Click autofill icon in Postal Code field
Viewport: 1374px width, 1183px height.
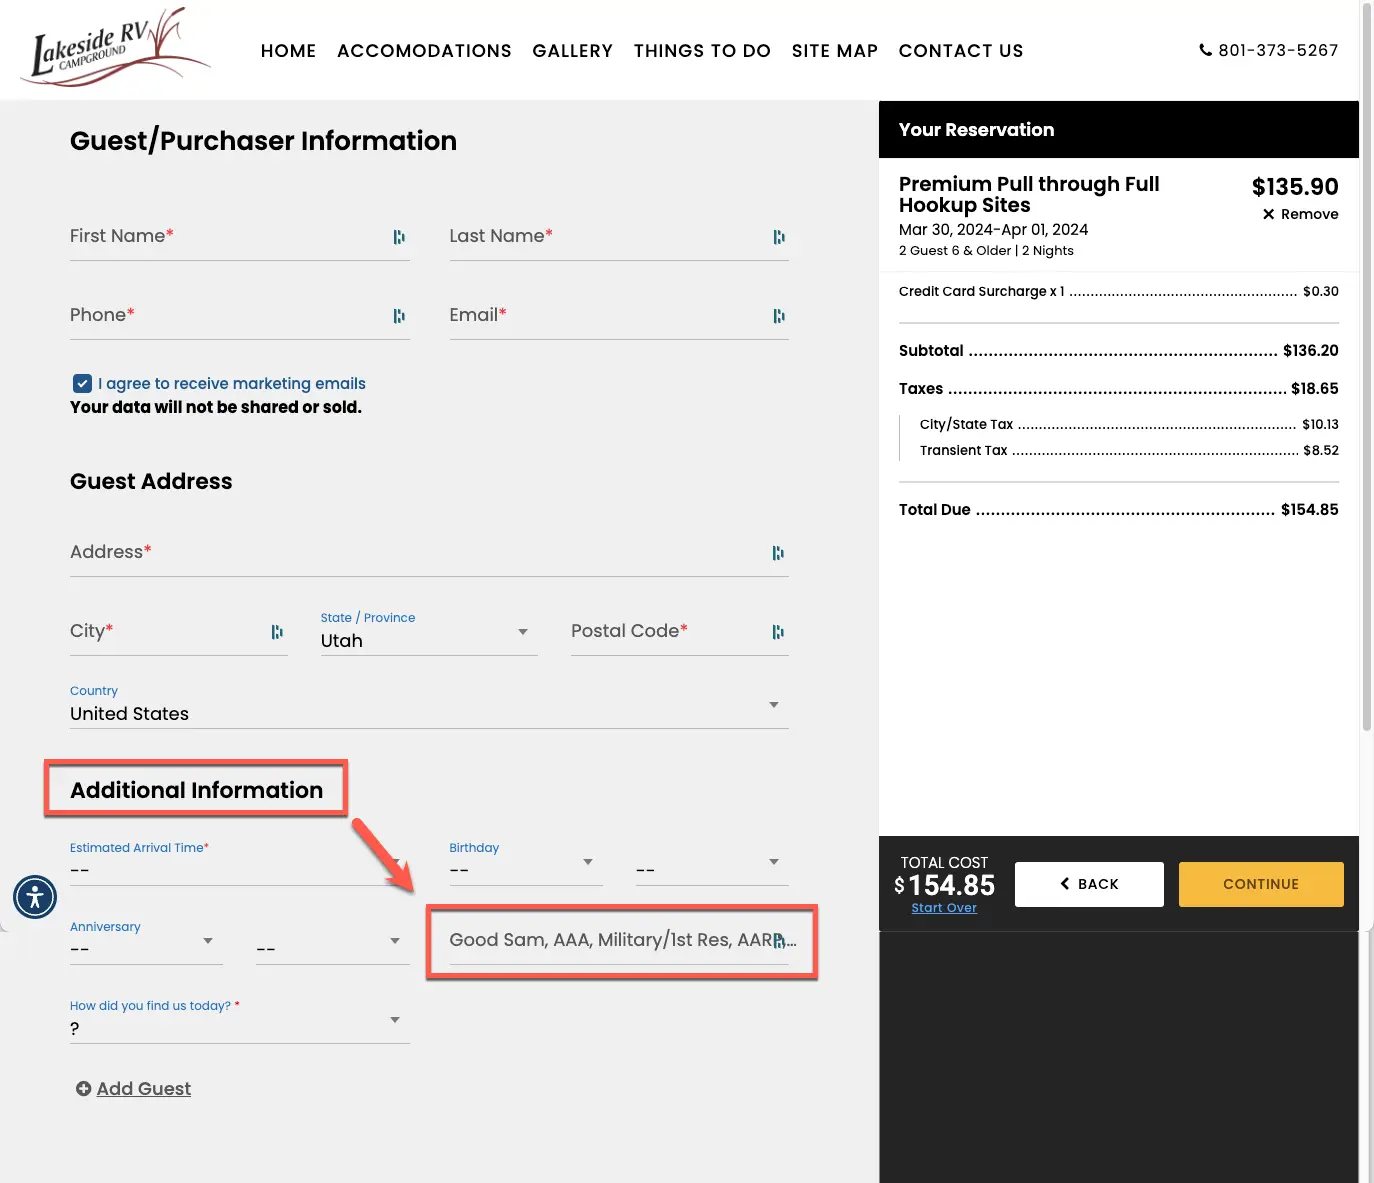pyautogui.click(x=778, y=632)
